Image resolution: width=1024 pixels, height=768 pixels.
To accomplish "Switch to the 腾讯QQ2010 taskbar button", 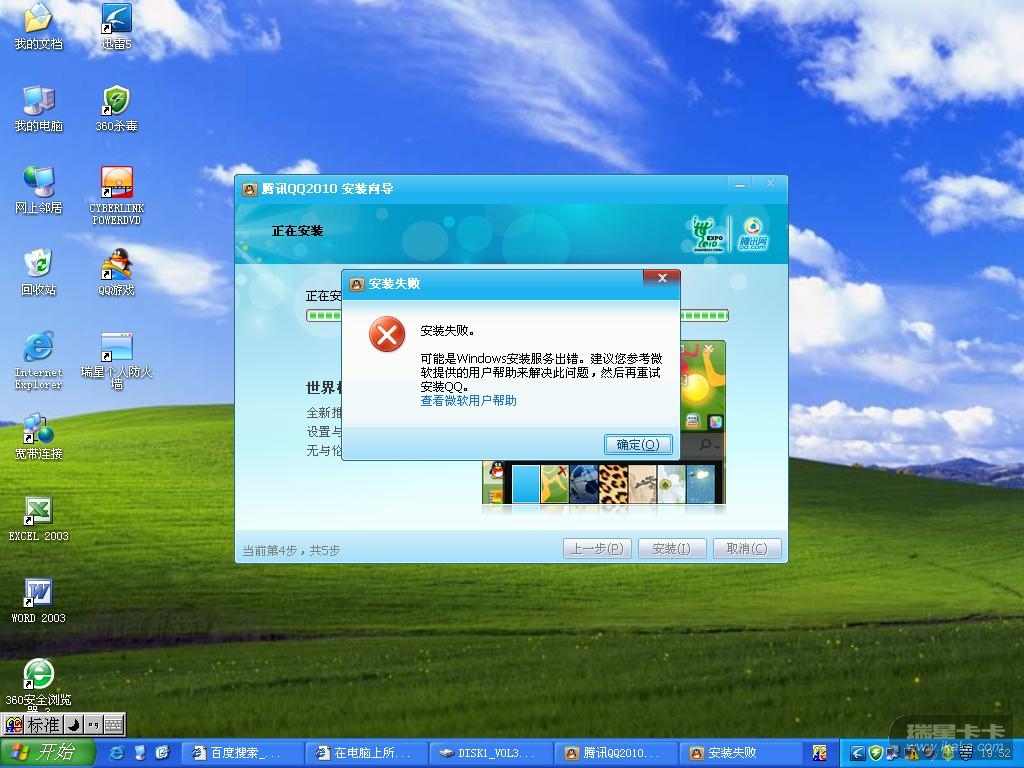I will coord(615,753).
